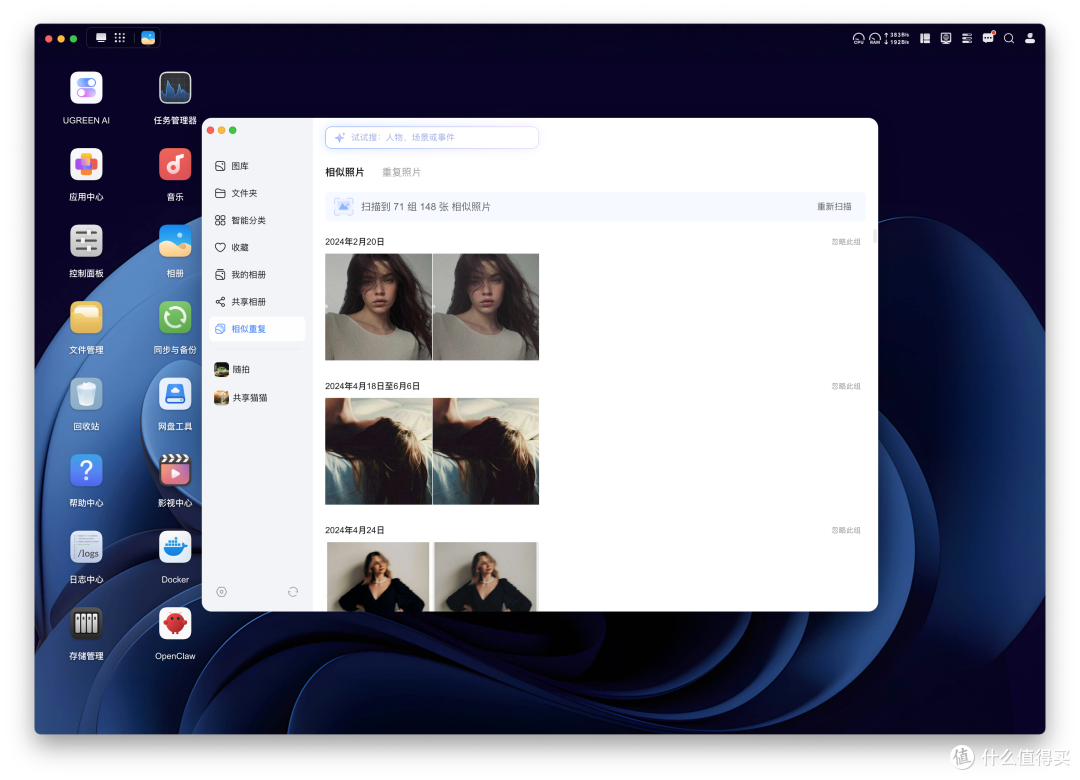Click the AI search input field
1080x780 pixels.
[432, 137]
